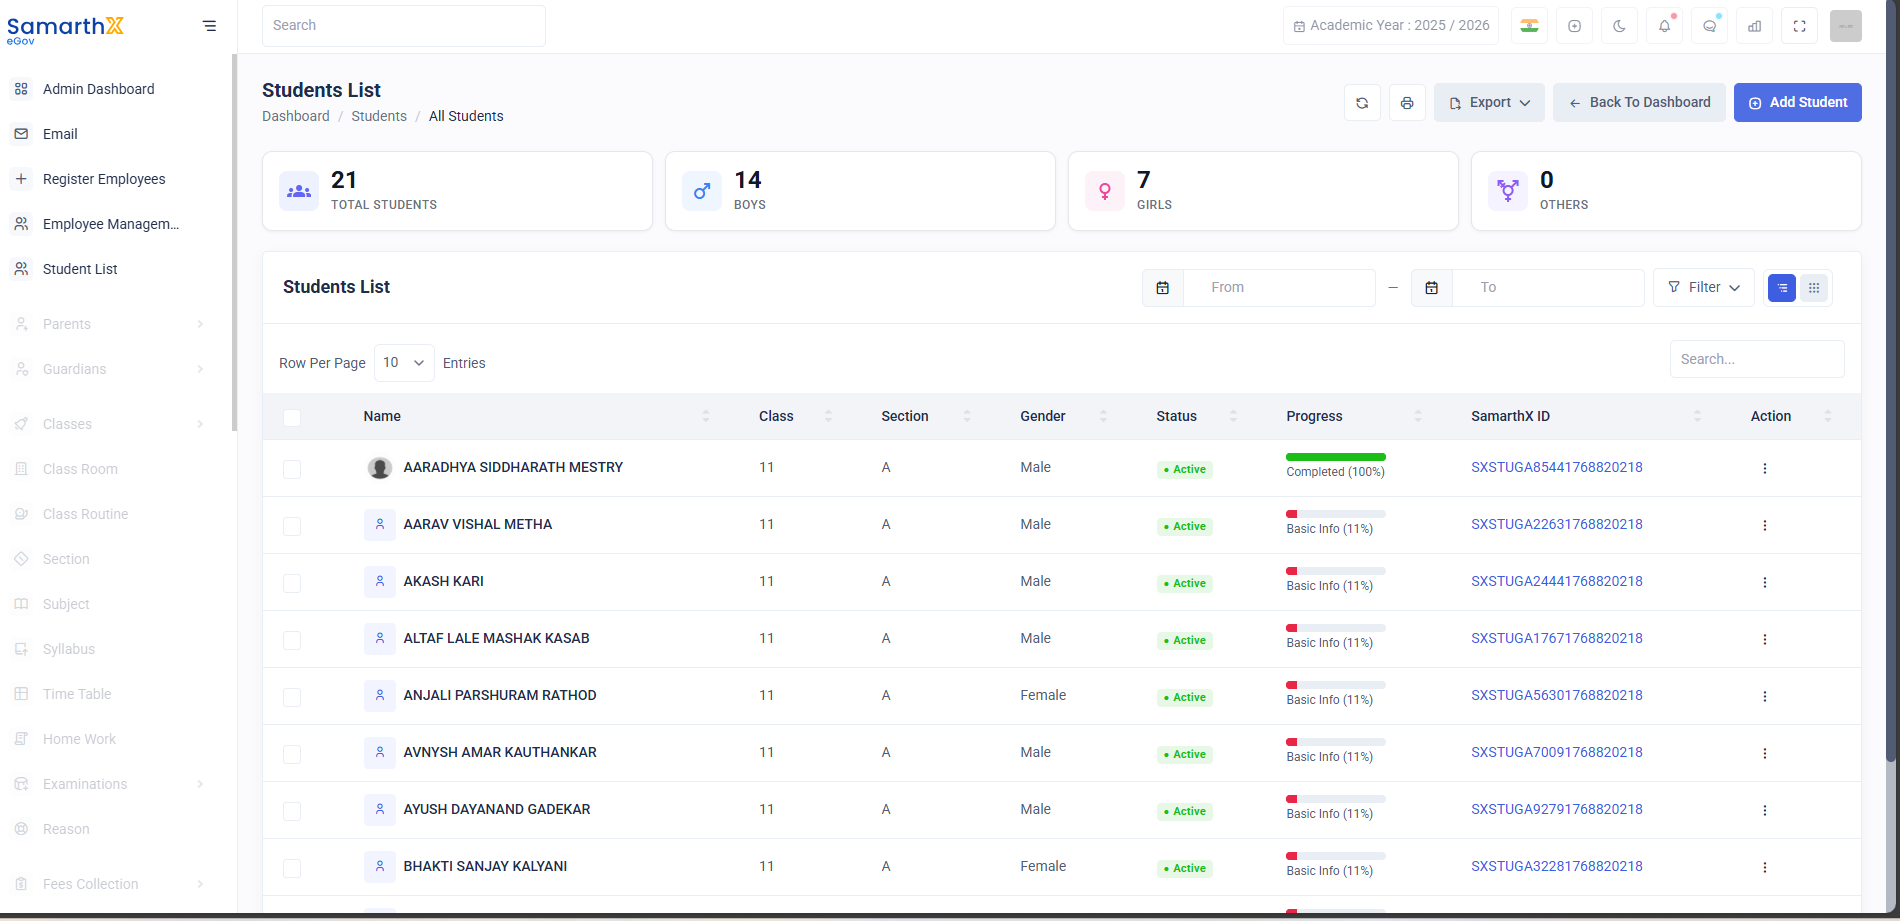Switch to grid view icon
1900x921 pixels.
[1814, 288]
